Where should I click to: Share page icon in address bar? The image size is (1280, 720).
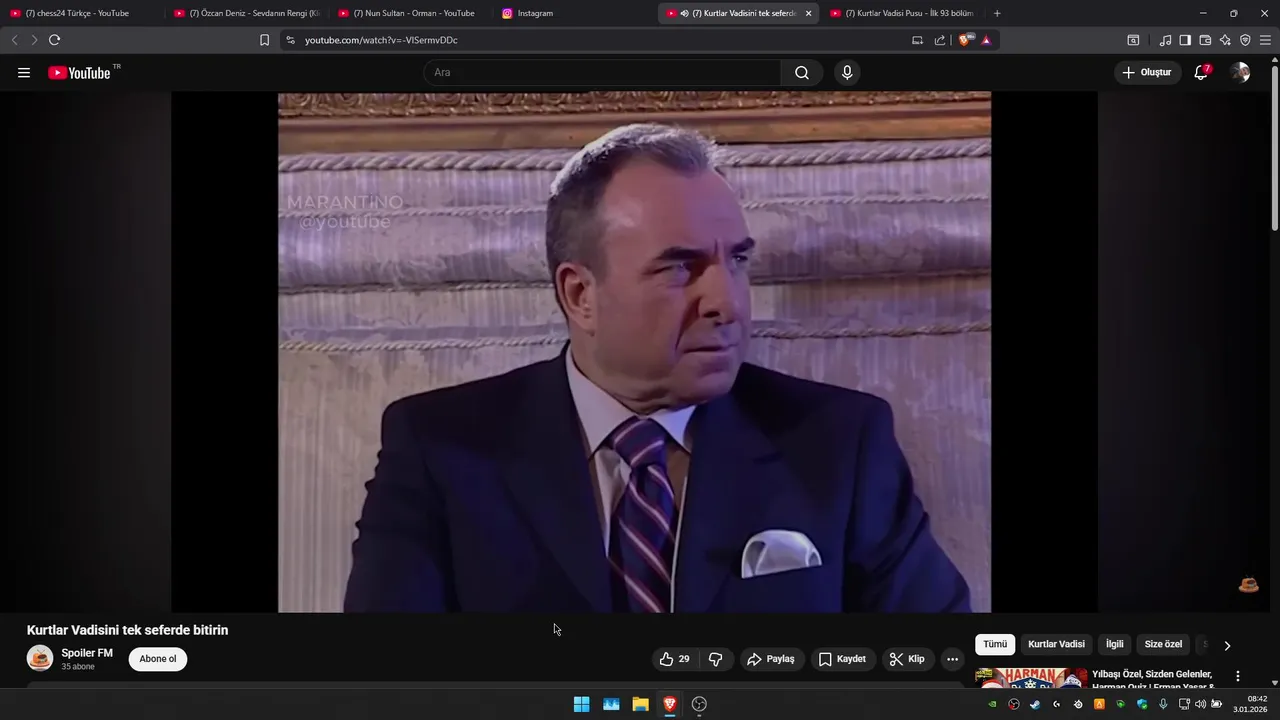[940, 40]
